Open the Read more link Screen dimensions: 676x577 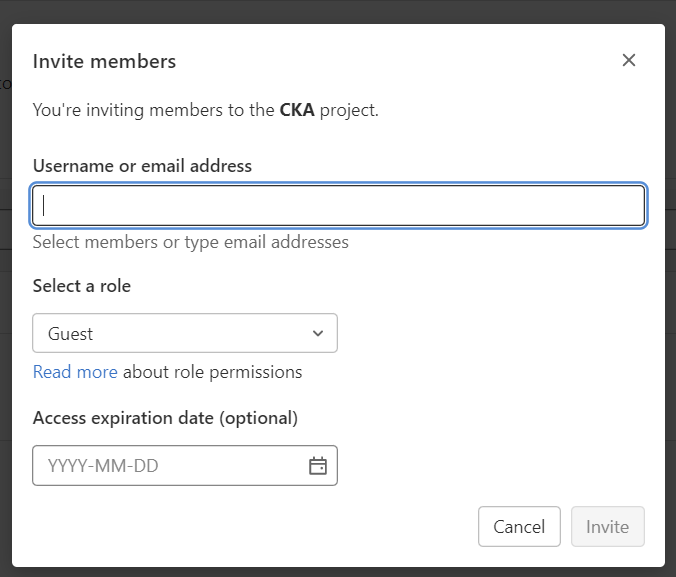pos(75,372)
